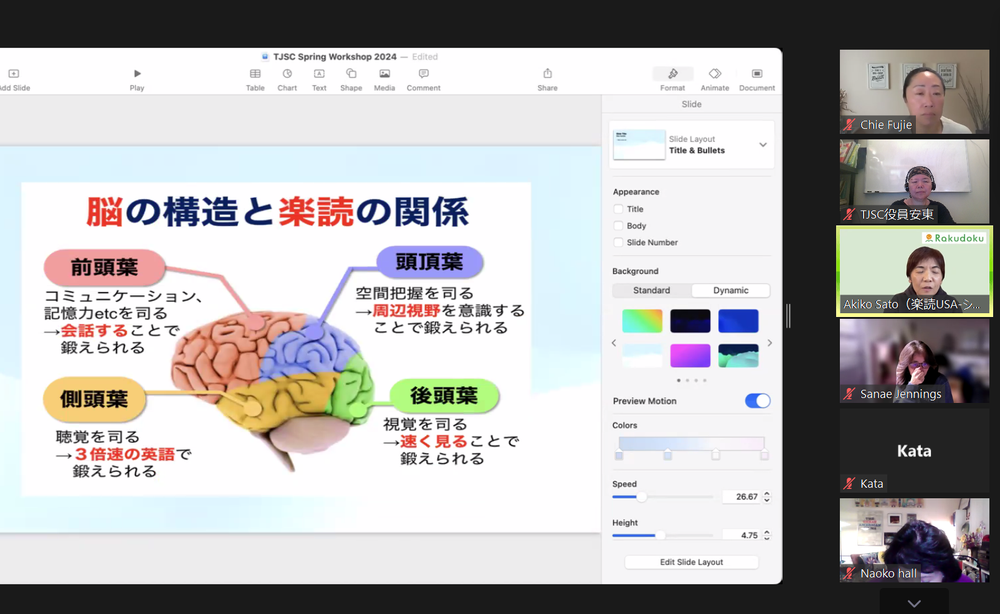Select the Standard background tab
Viewport: 1000px width, 614px height.
(x=651, y=290)
